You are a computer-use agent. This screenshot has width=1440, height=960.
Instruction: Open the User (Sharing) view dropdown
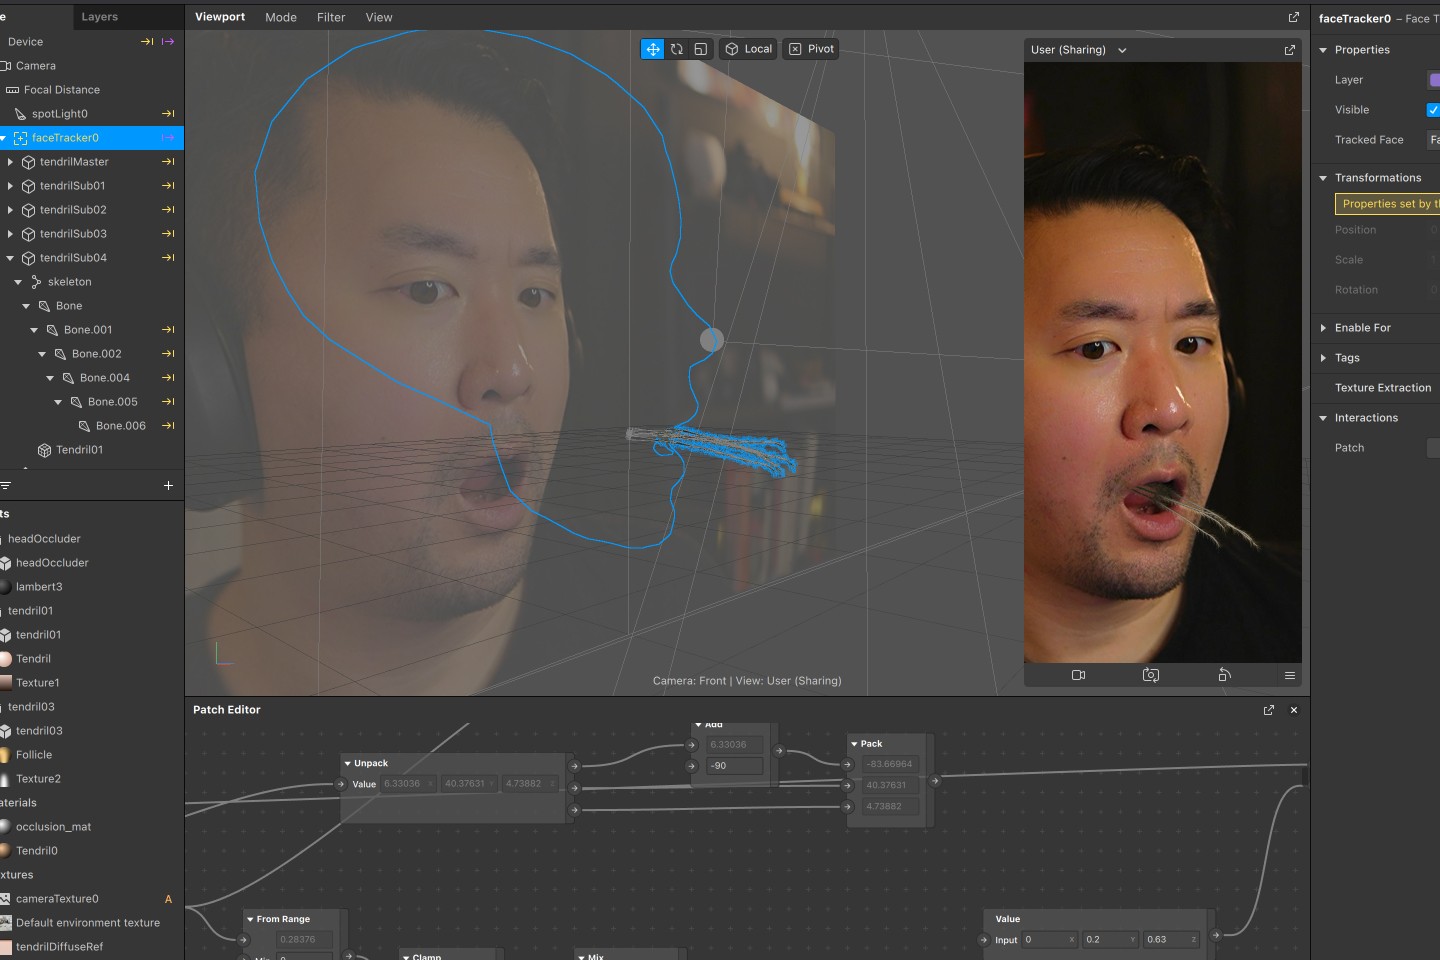click(x=1078, y=50)
